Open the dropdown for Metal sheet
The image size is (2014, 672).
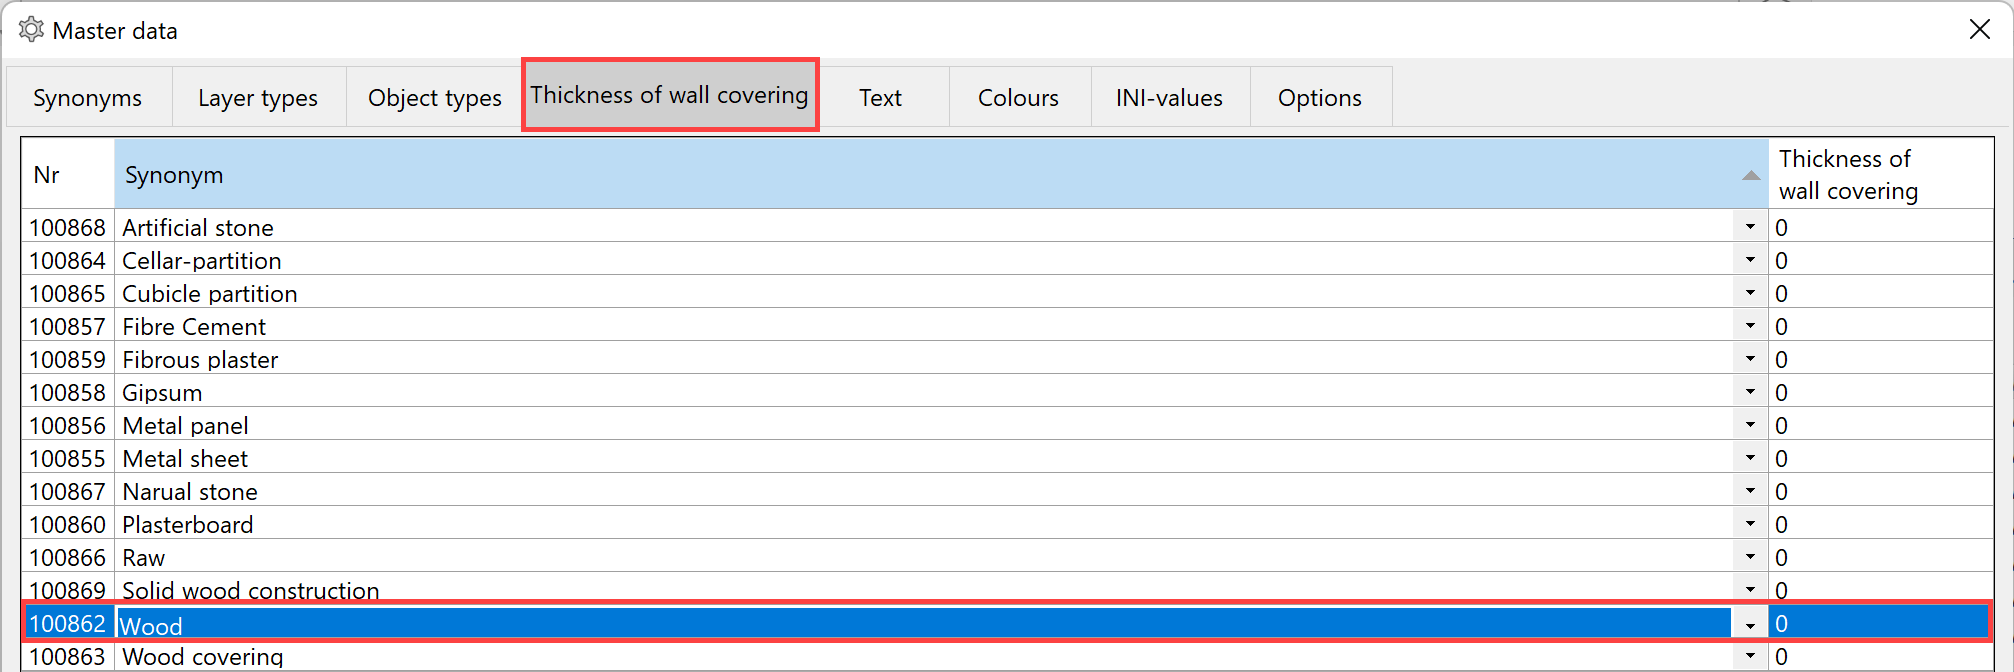(x=1750, y=458)
